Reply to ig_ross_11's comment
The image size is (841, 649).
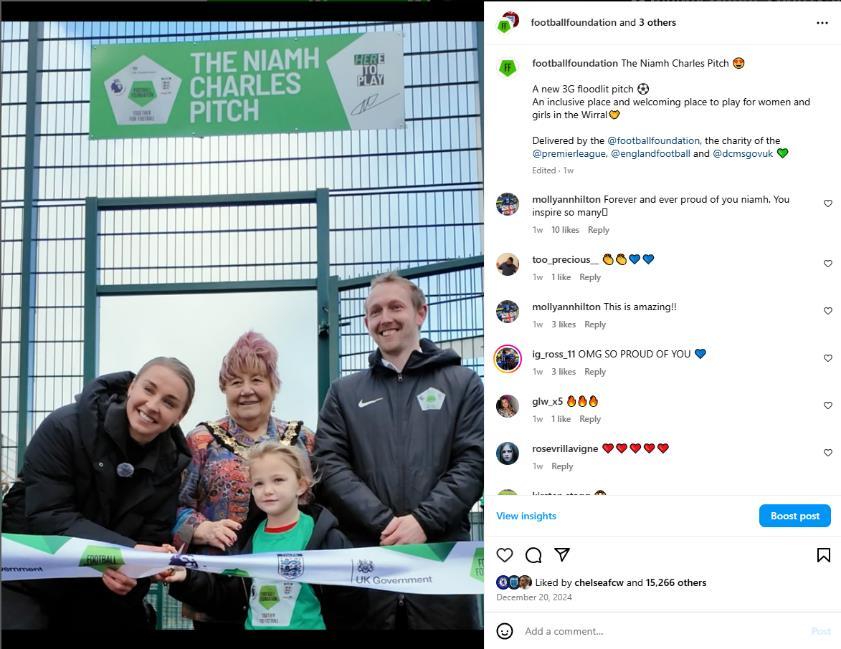595,371
